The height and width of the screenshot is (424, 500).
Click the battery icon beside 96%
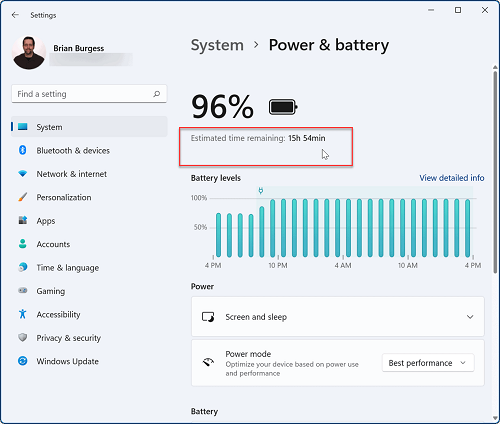[283, 107]
